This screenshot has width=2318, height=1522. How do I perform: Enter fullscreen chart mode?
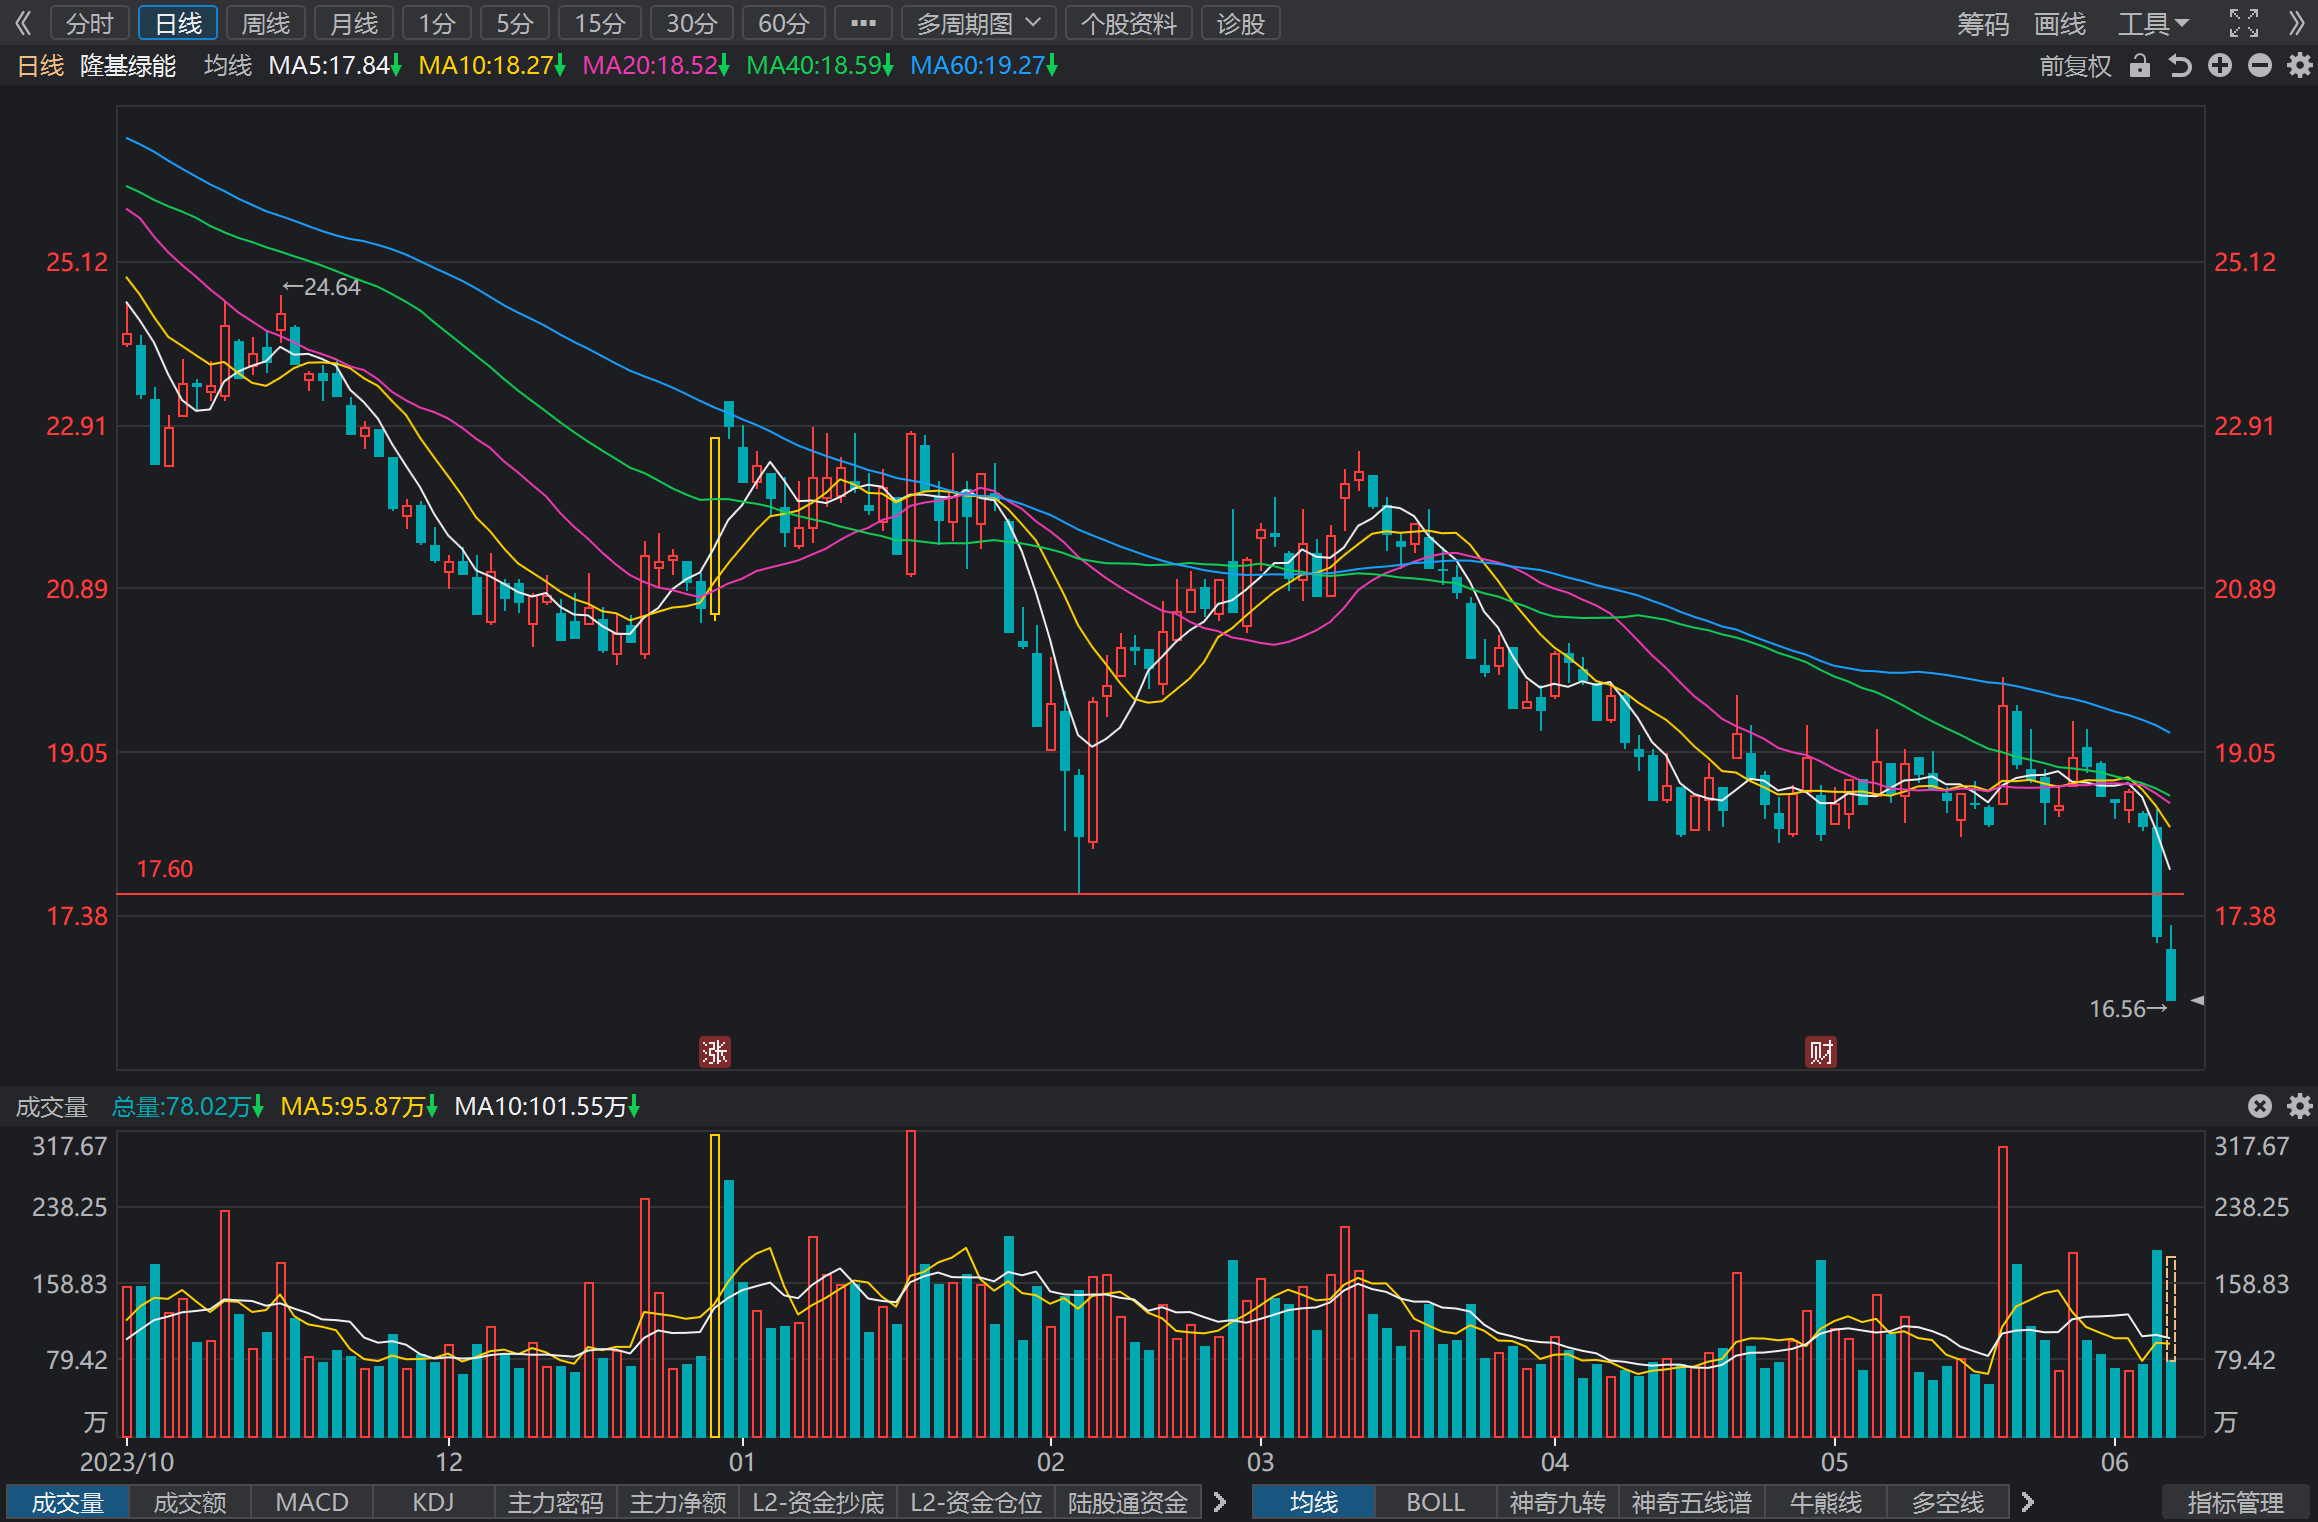point(2244,23)
